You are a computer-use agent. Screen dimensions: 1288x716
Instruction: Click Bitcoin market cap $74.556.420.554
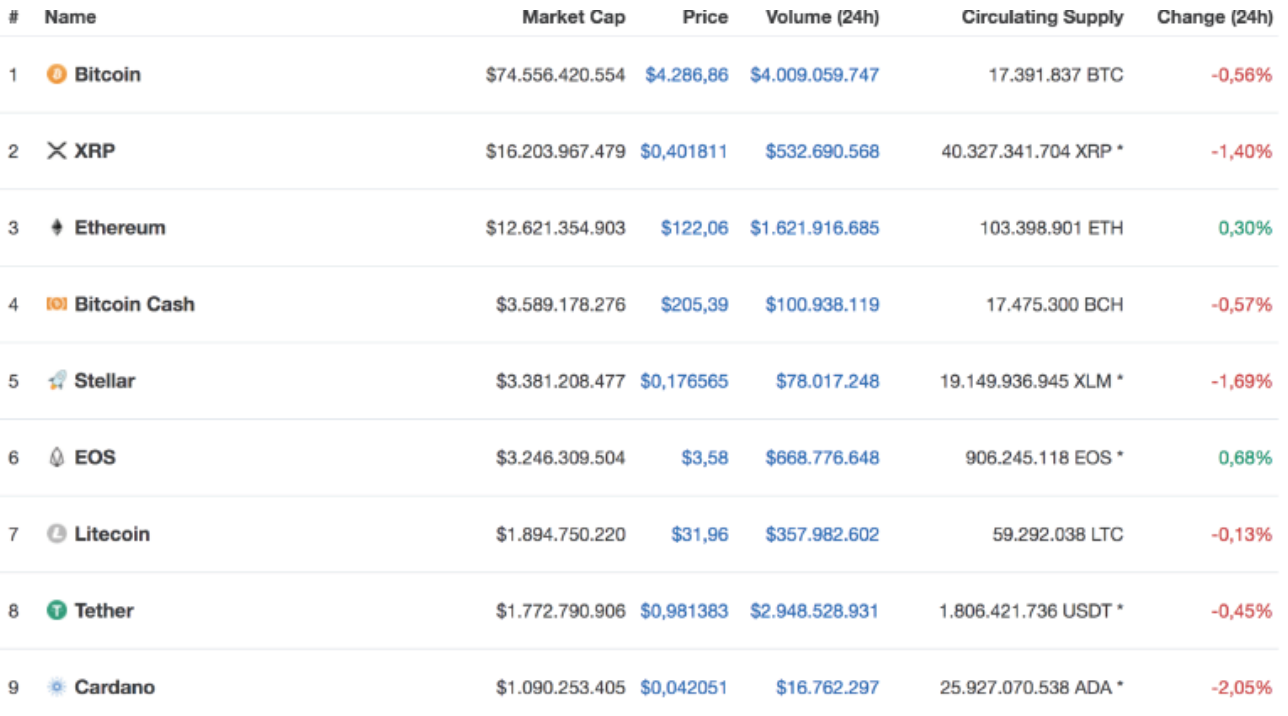(556, 74)
